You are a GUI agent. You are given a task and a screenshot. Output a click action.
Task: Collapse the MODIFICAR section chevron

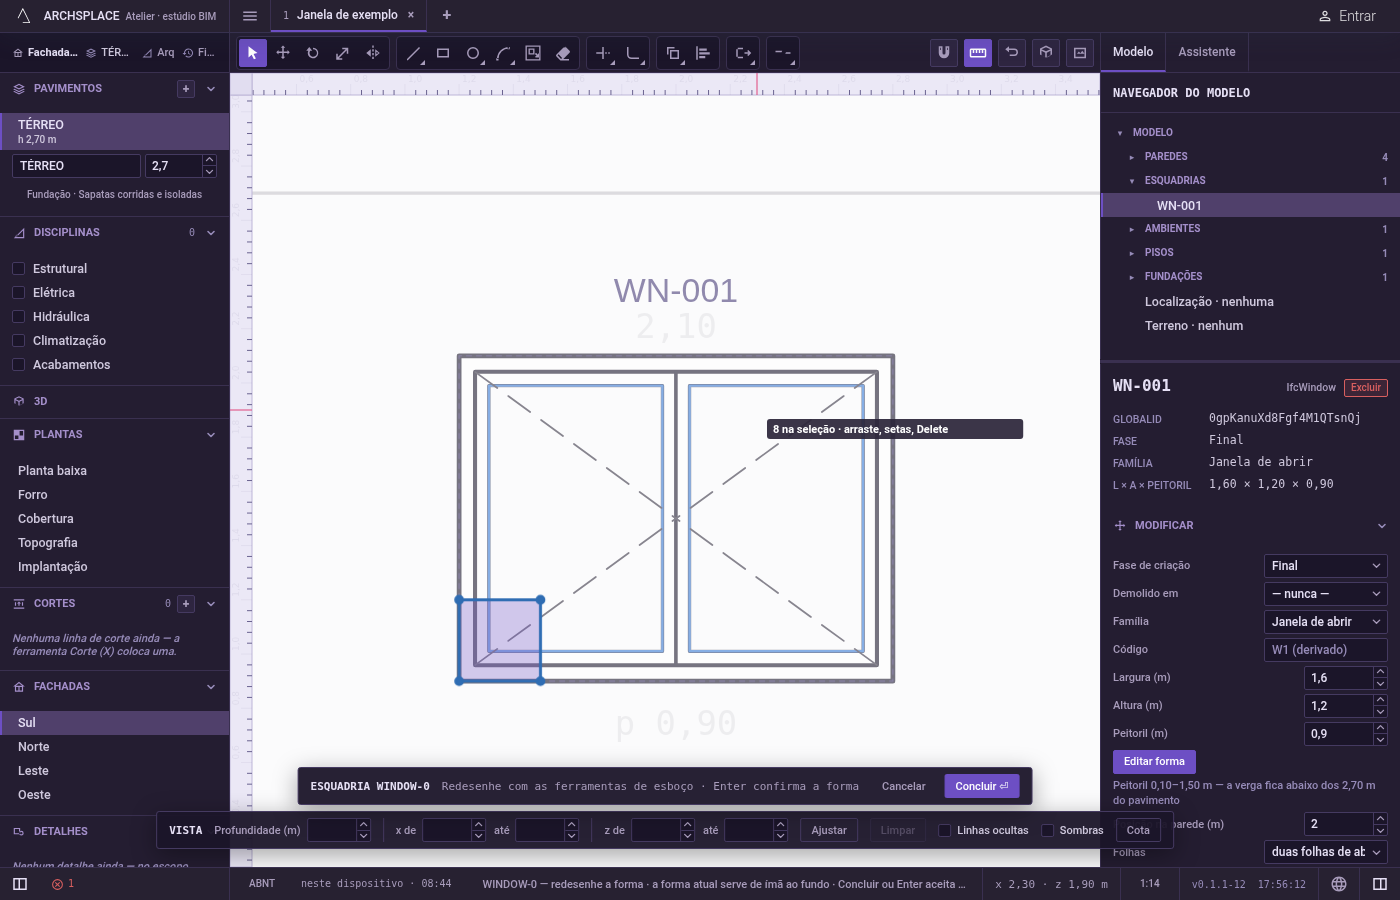coord(1381,526)
